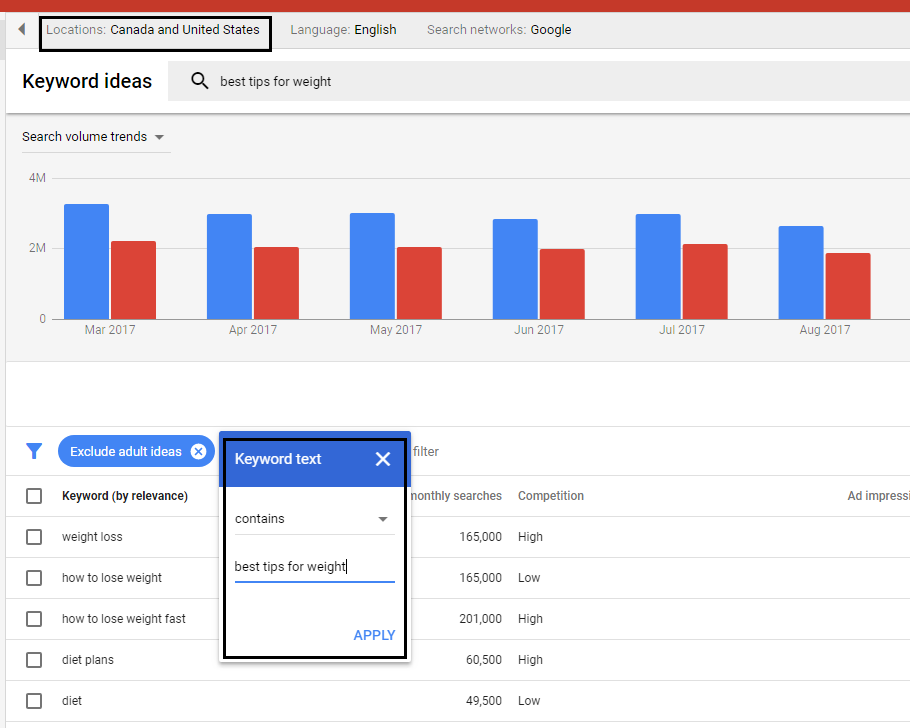Check the diet keyword checkbox

pos(34,700)
